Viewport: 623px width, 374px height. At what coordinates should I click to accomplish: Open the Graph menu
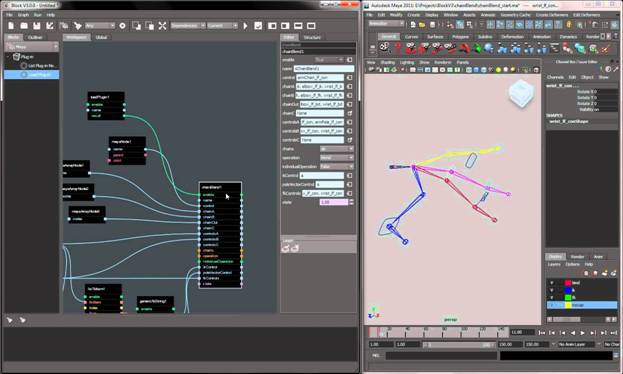tap(23, 15)
